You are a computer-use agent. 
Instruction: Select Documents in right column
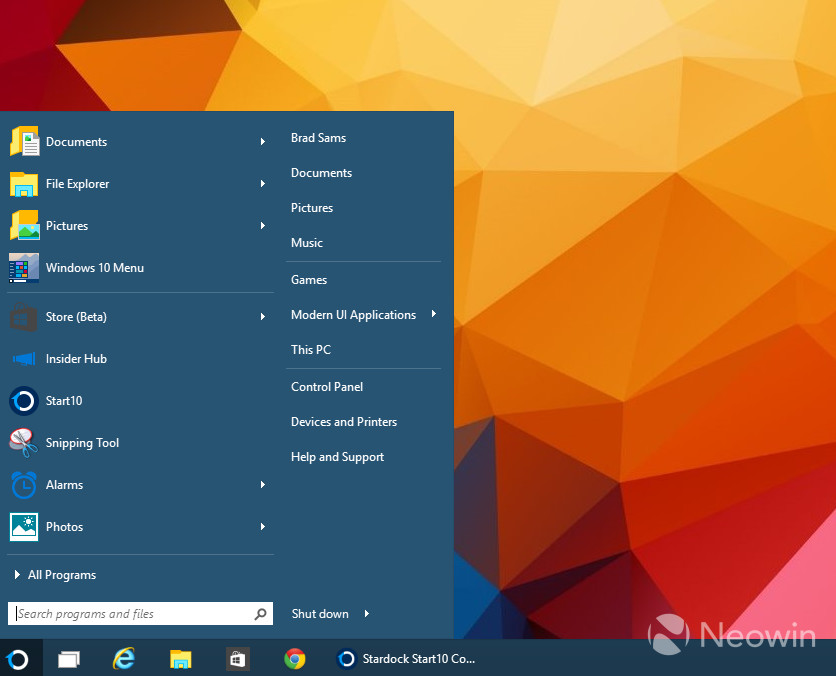tap(321, 173)
